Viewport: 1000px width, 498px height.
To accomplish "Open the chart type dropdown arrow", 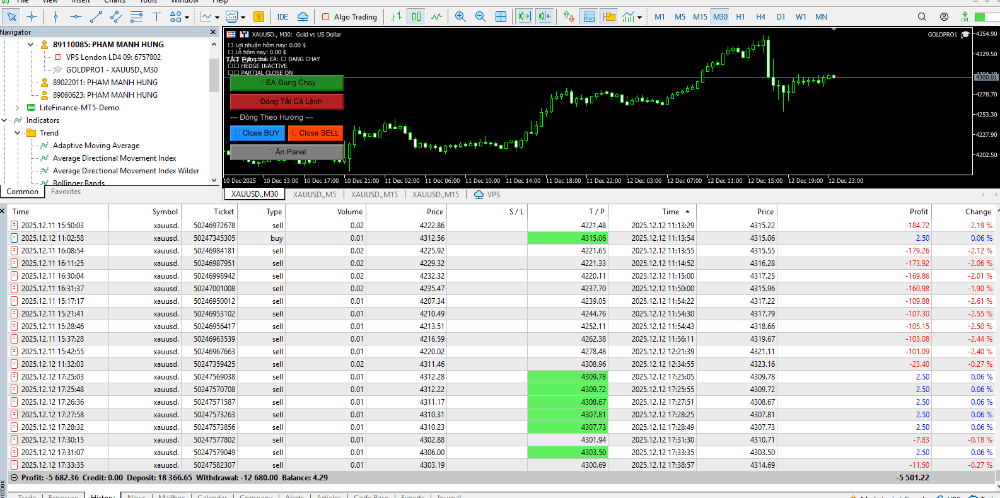I will 217,17.
